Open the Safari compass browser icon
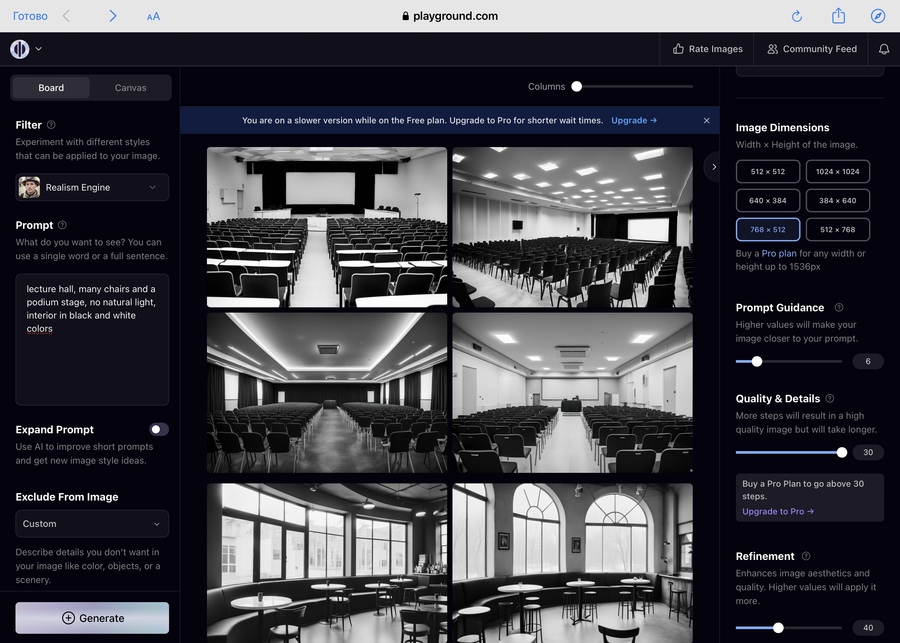 [x=878, y=16]
